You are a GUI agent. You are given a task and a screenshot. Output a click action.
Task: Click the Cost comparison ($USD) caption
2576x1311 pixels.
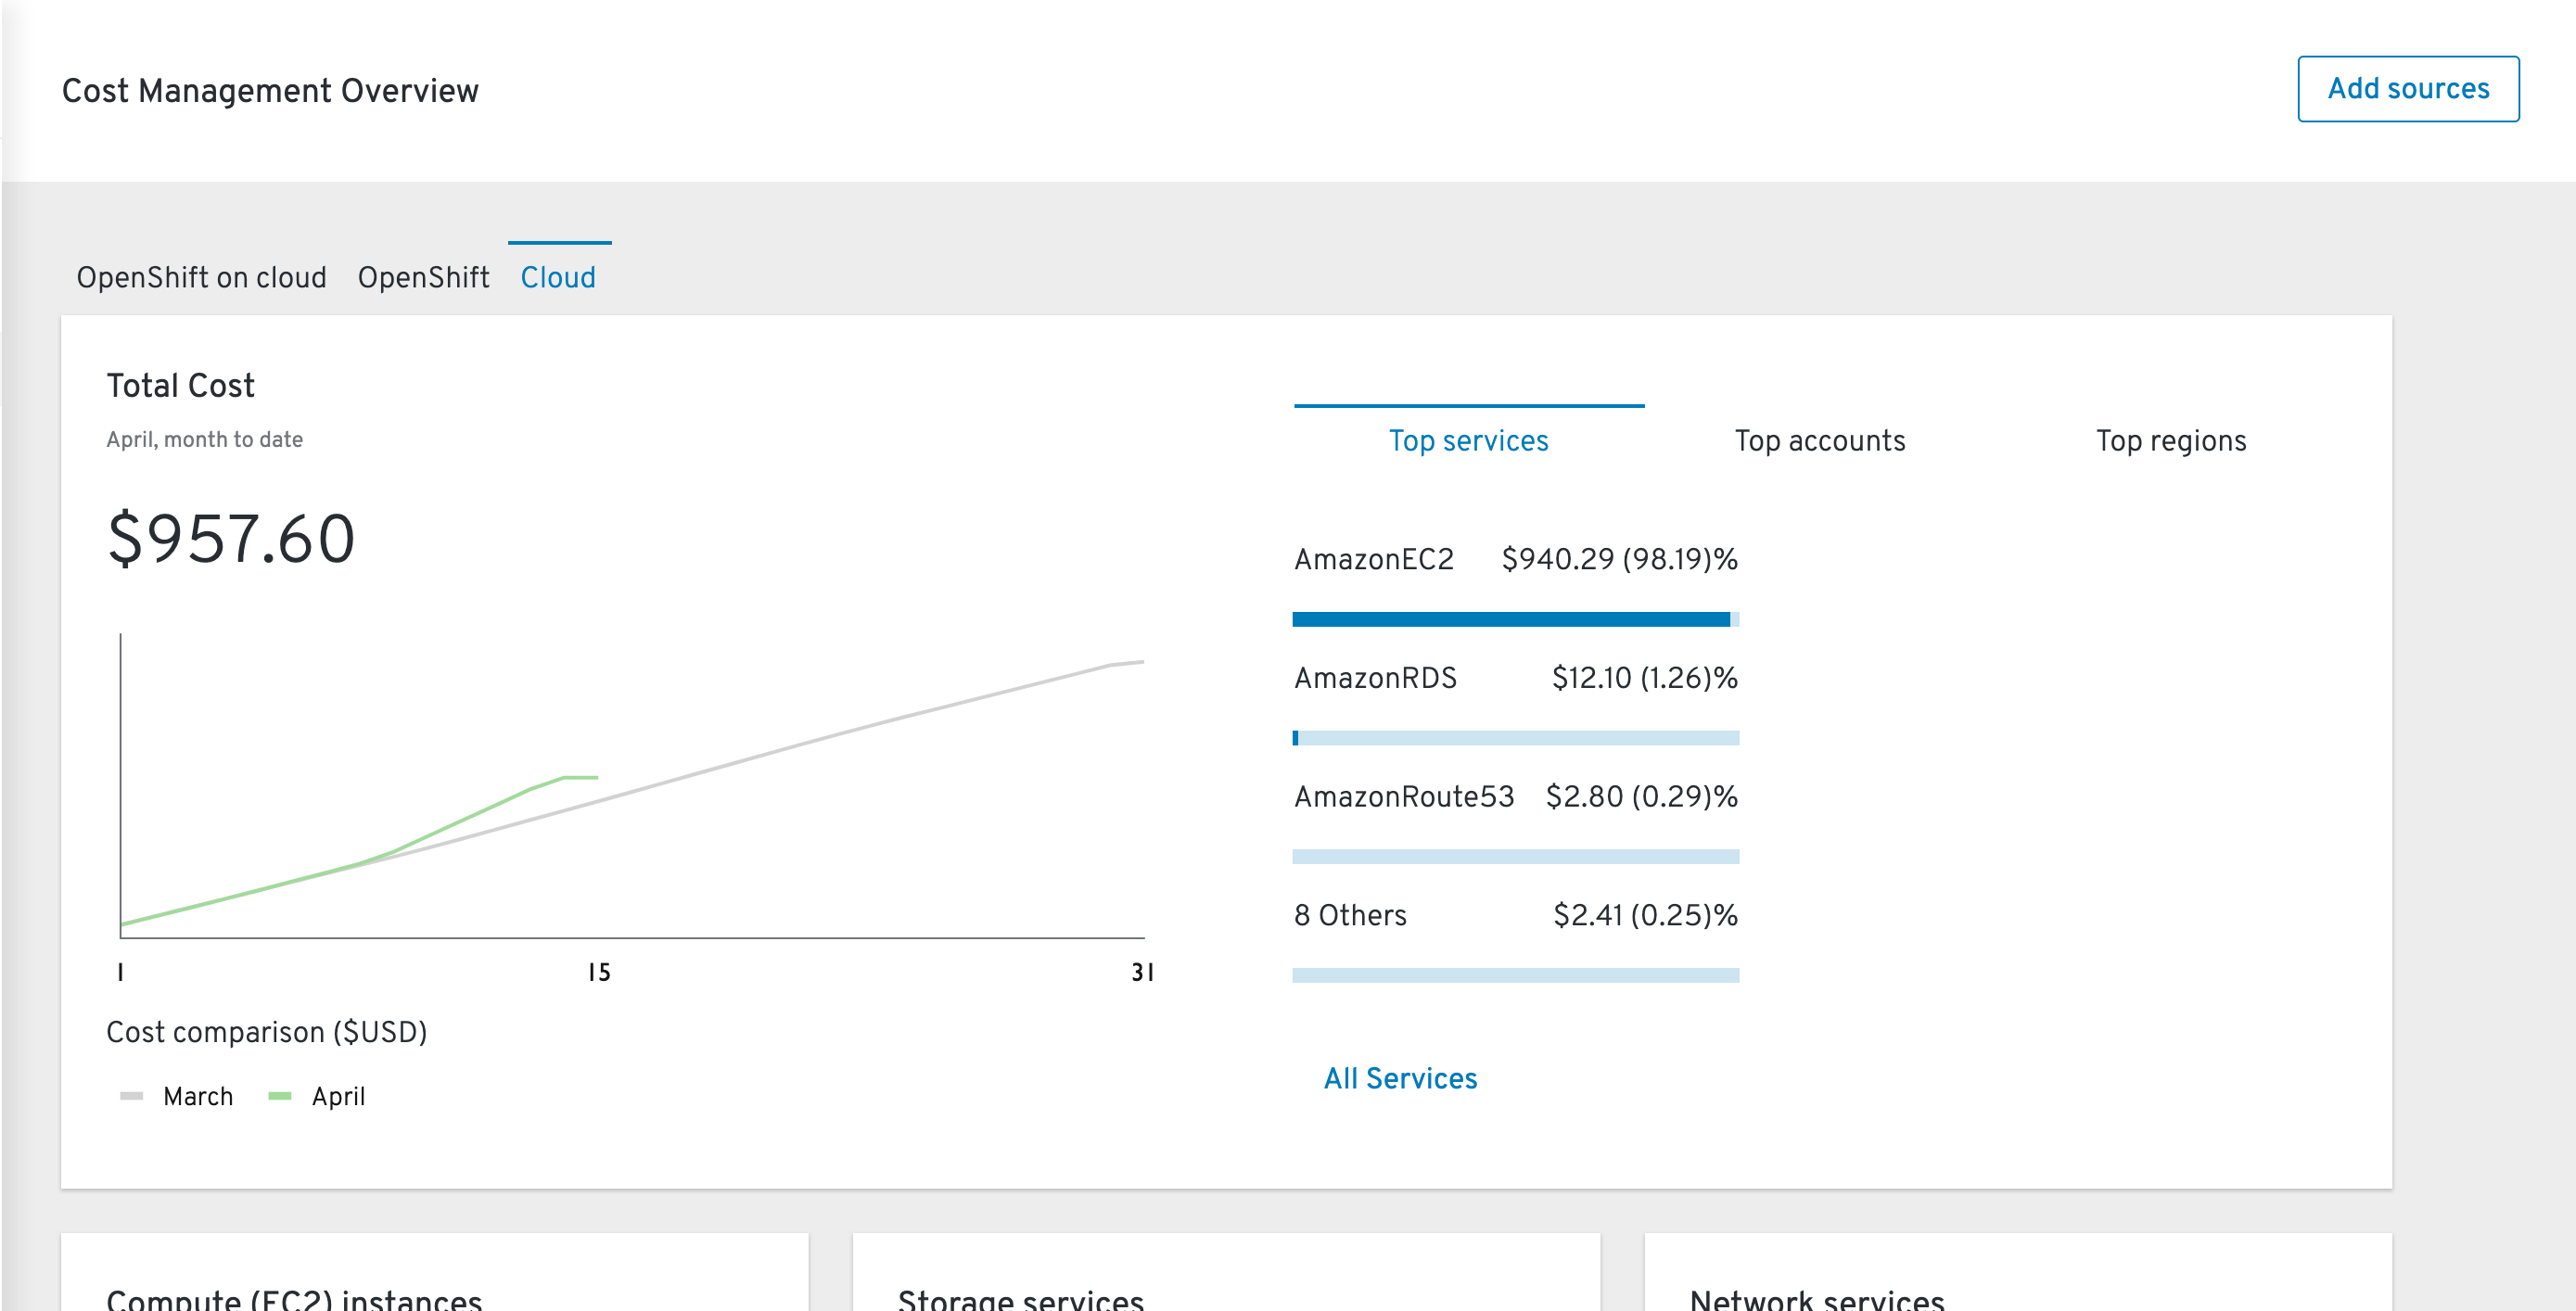(x=266, y=1032)
